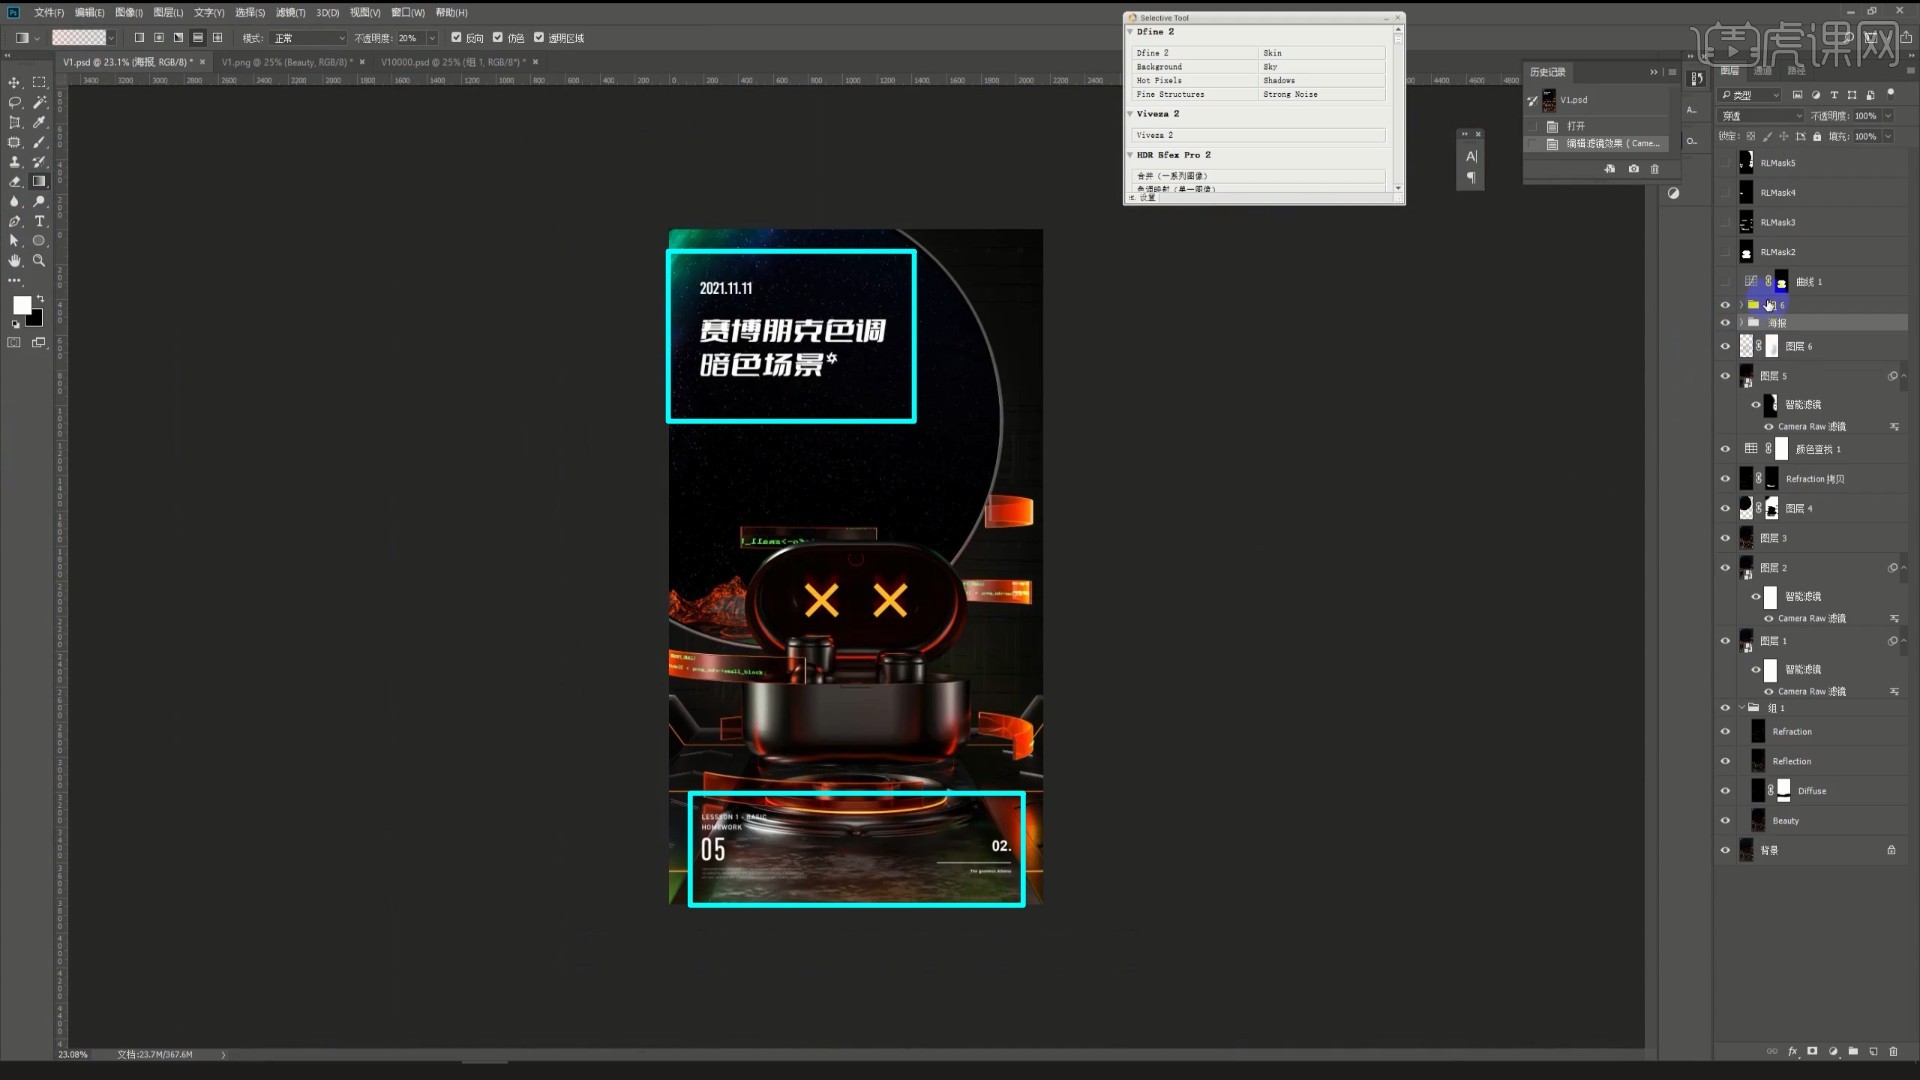Switch to the V1.png document tab
The width and height of the screenshot is (1920, 1080).
point(284,62)
